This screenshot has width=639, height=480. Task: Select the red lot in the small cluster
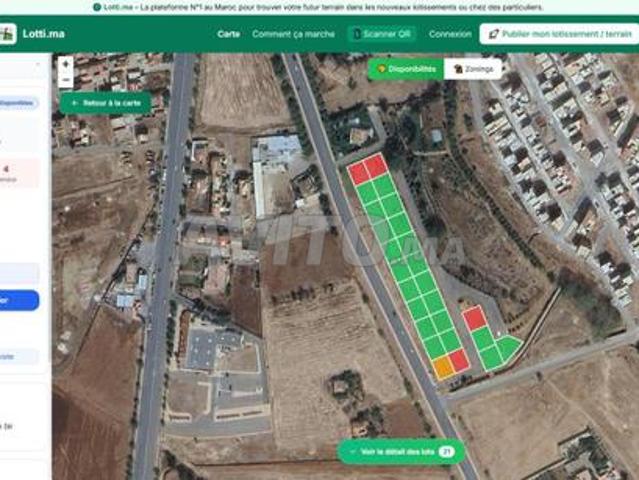tap(474, 318)
